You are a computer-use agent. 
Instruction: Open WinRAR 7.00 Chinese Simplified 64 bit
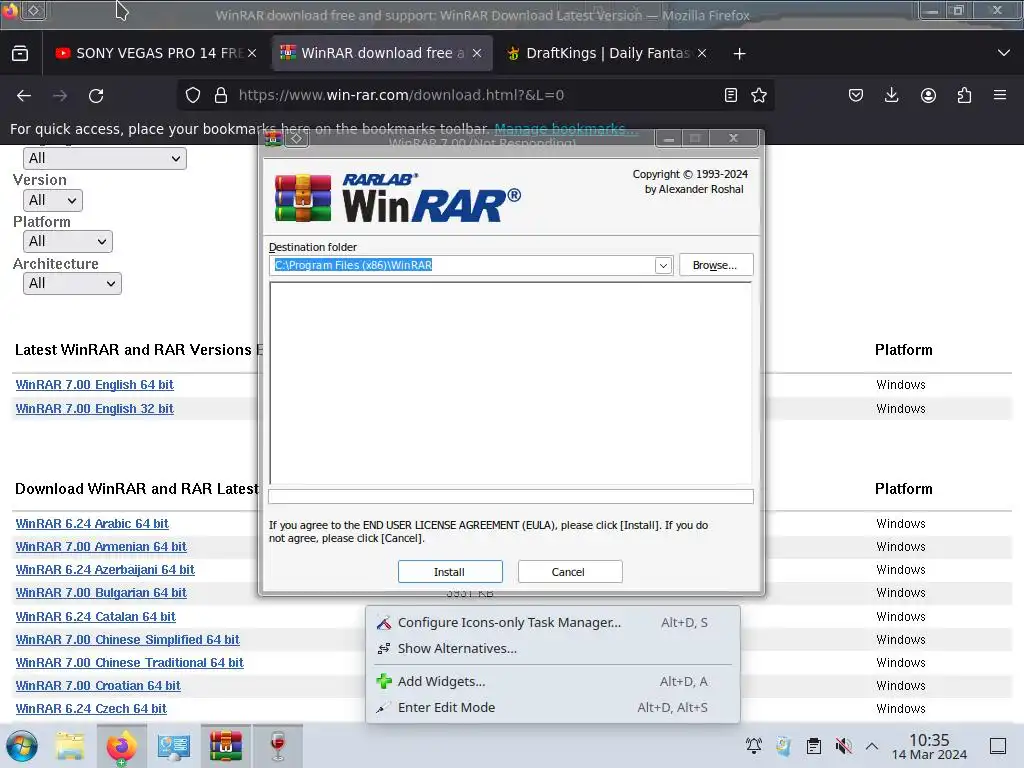[x=127, y=640]
